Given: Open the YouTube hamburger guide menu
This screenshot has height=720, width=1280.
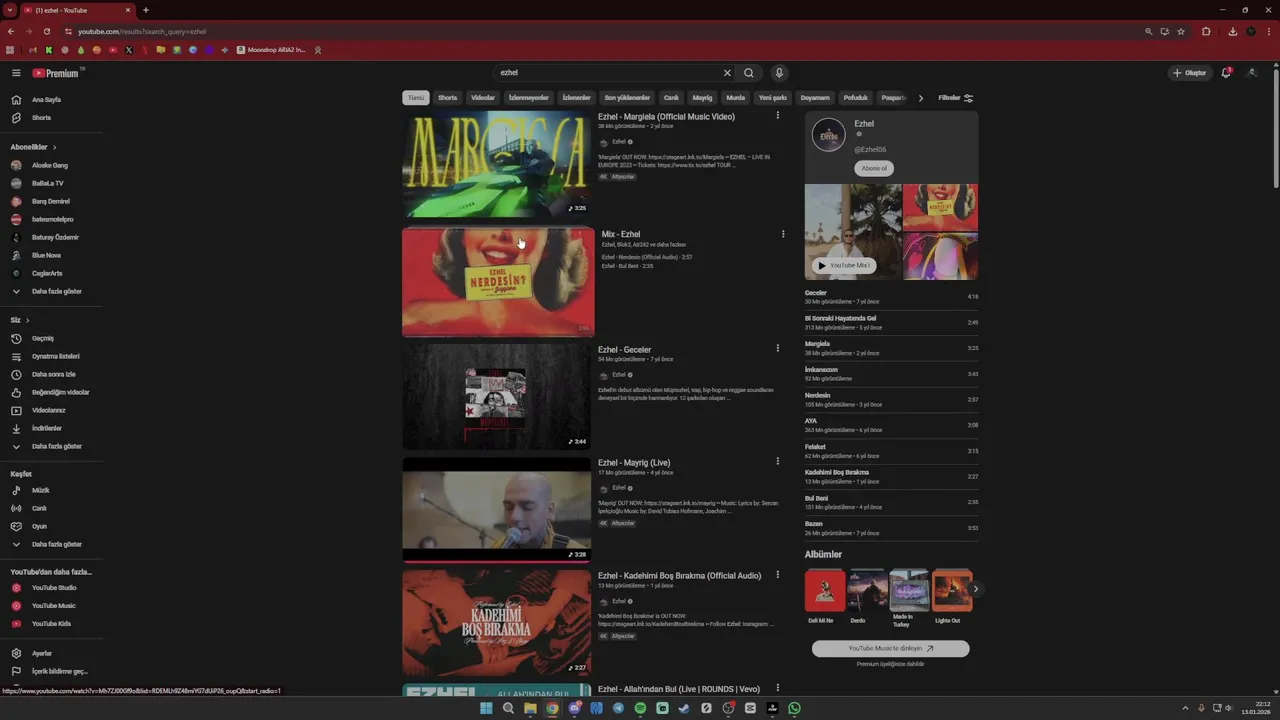Looking at the screenshot, I should click(16, 73).
